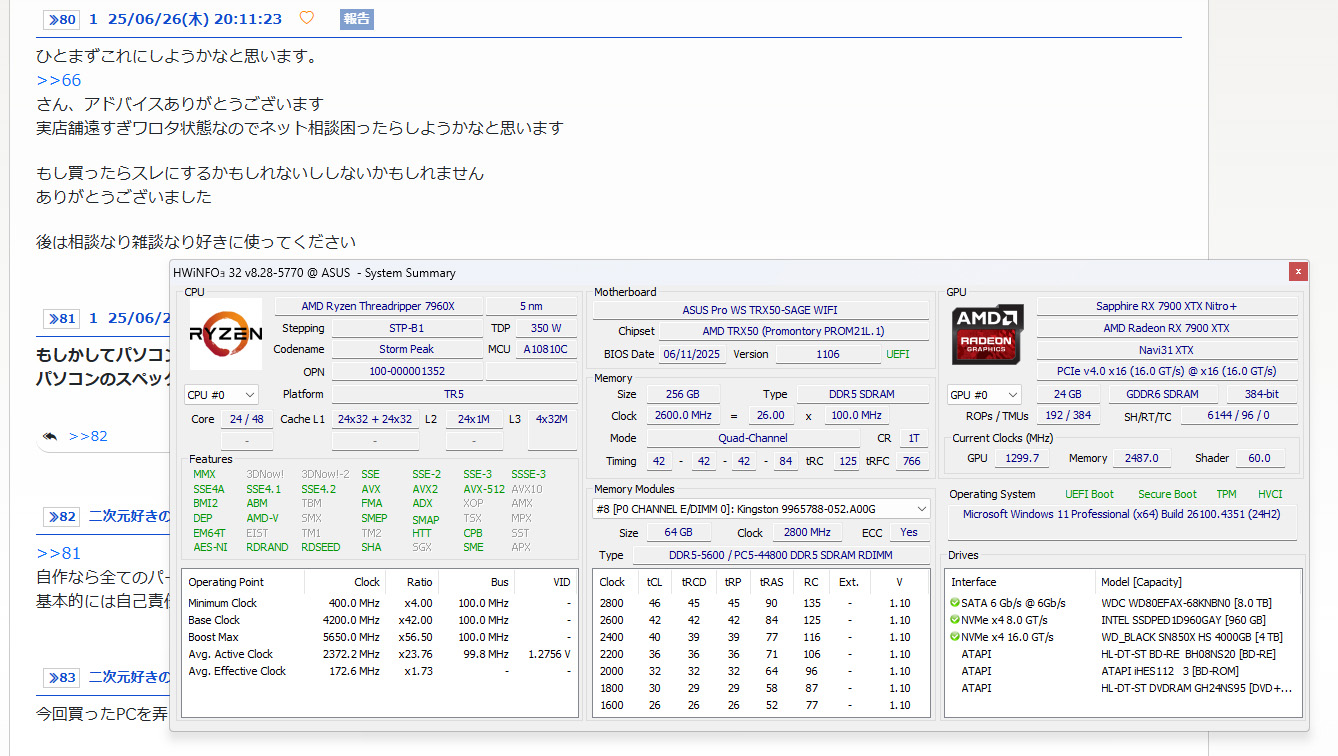Click green check icon beside SATA 6 Gb/s drive

tap(954, 603)
